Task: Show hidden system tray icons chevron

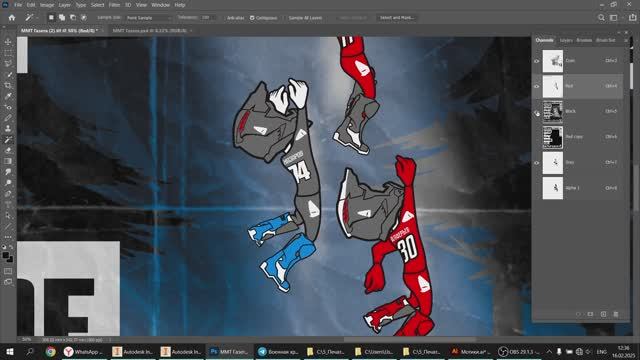Action: [x=549, y=351]
